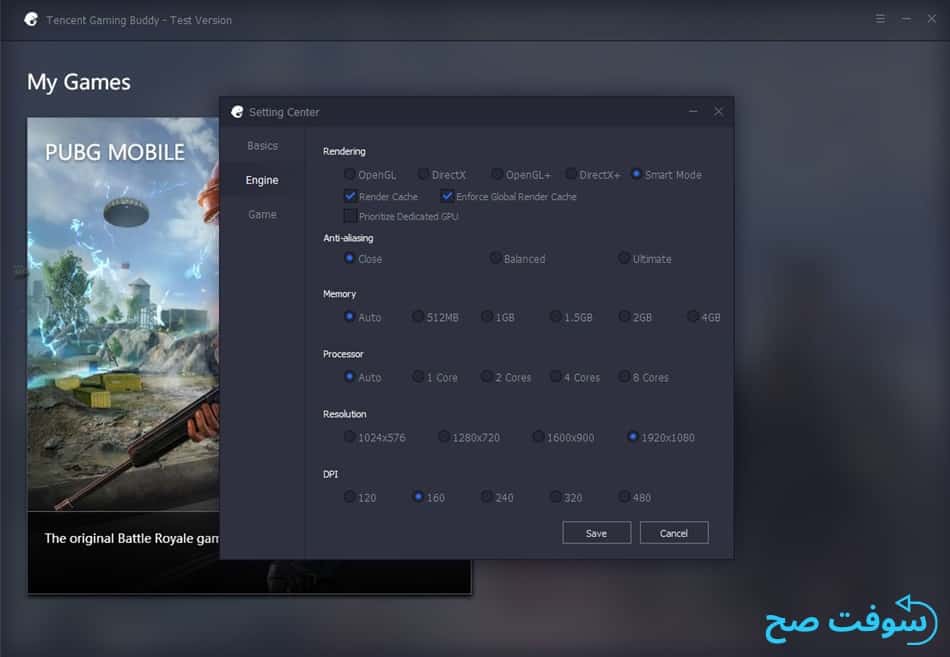
Task: Choose 1.5GB memory
Action: 555,316
